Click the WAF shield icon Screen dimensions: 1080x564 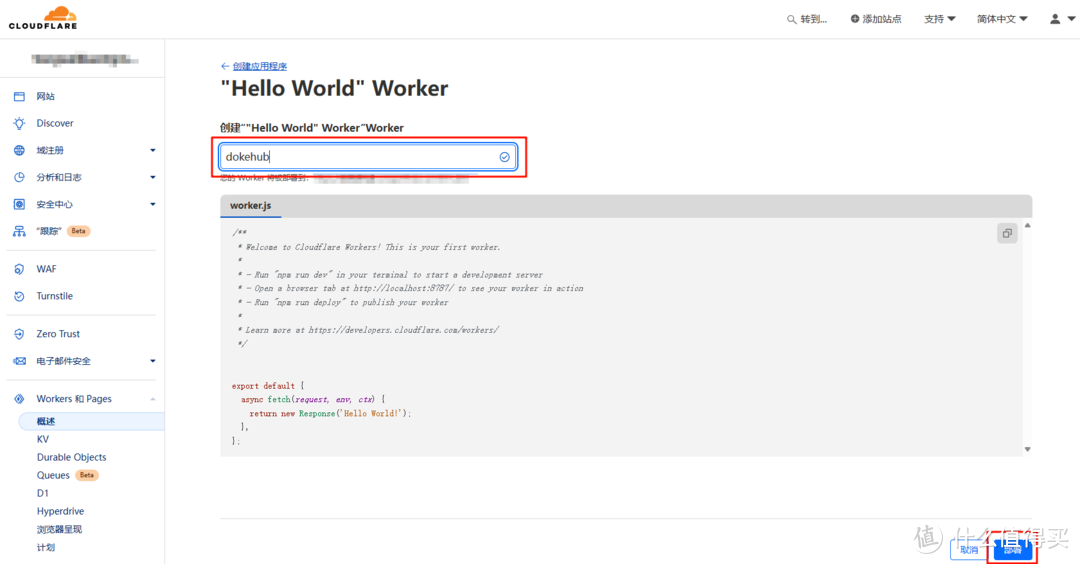click(x=19, y=269)
